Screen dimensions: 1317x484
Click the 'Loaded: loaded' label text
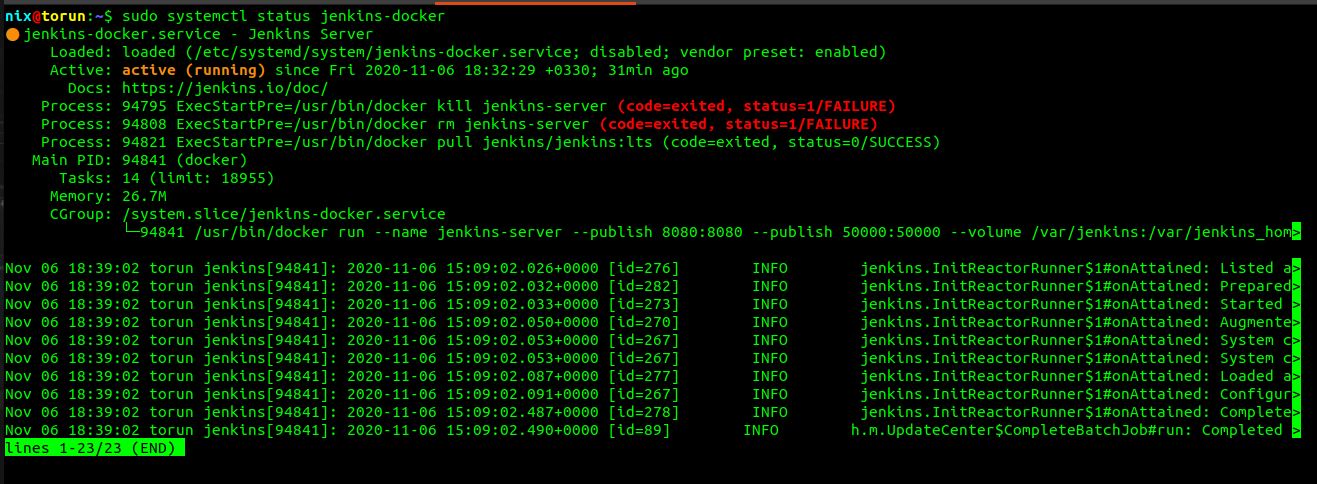113,53
